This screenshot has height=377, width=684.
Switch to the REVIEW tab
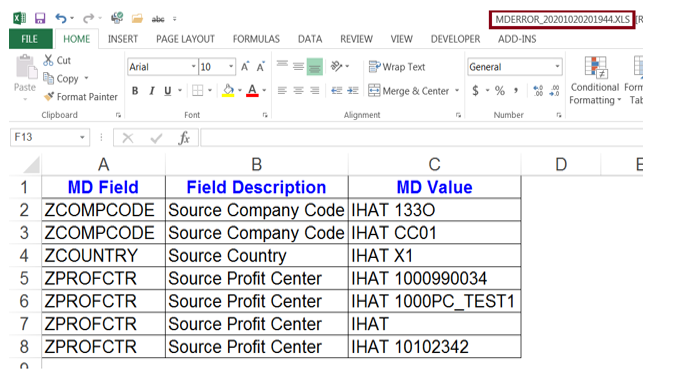tap(356, 39)
